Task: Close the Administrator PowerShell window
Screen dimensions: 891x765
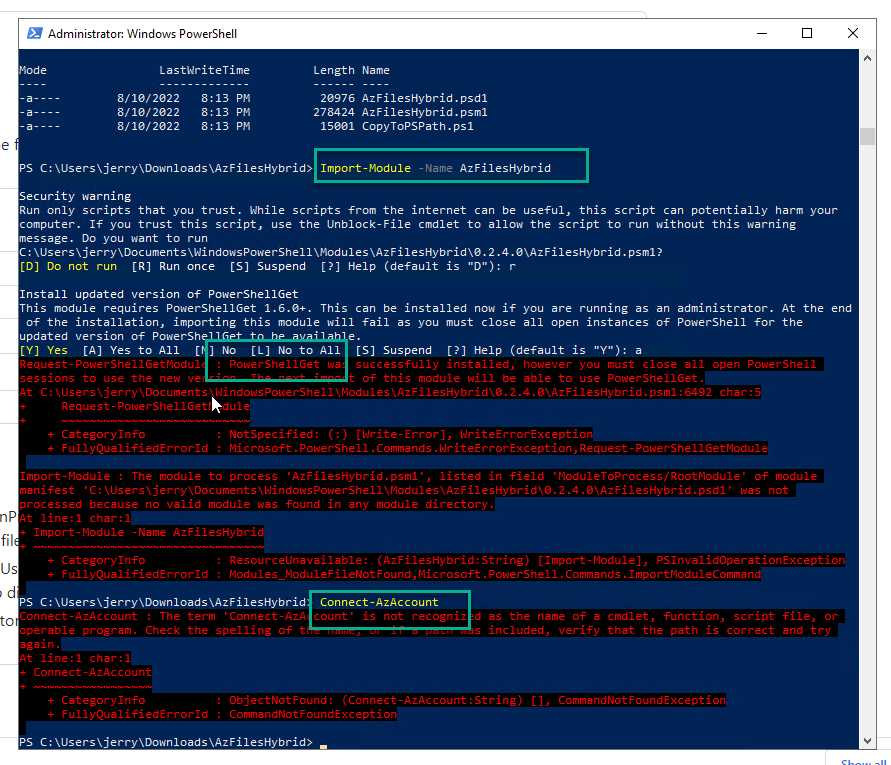Action: [852, 34]
